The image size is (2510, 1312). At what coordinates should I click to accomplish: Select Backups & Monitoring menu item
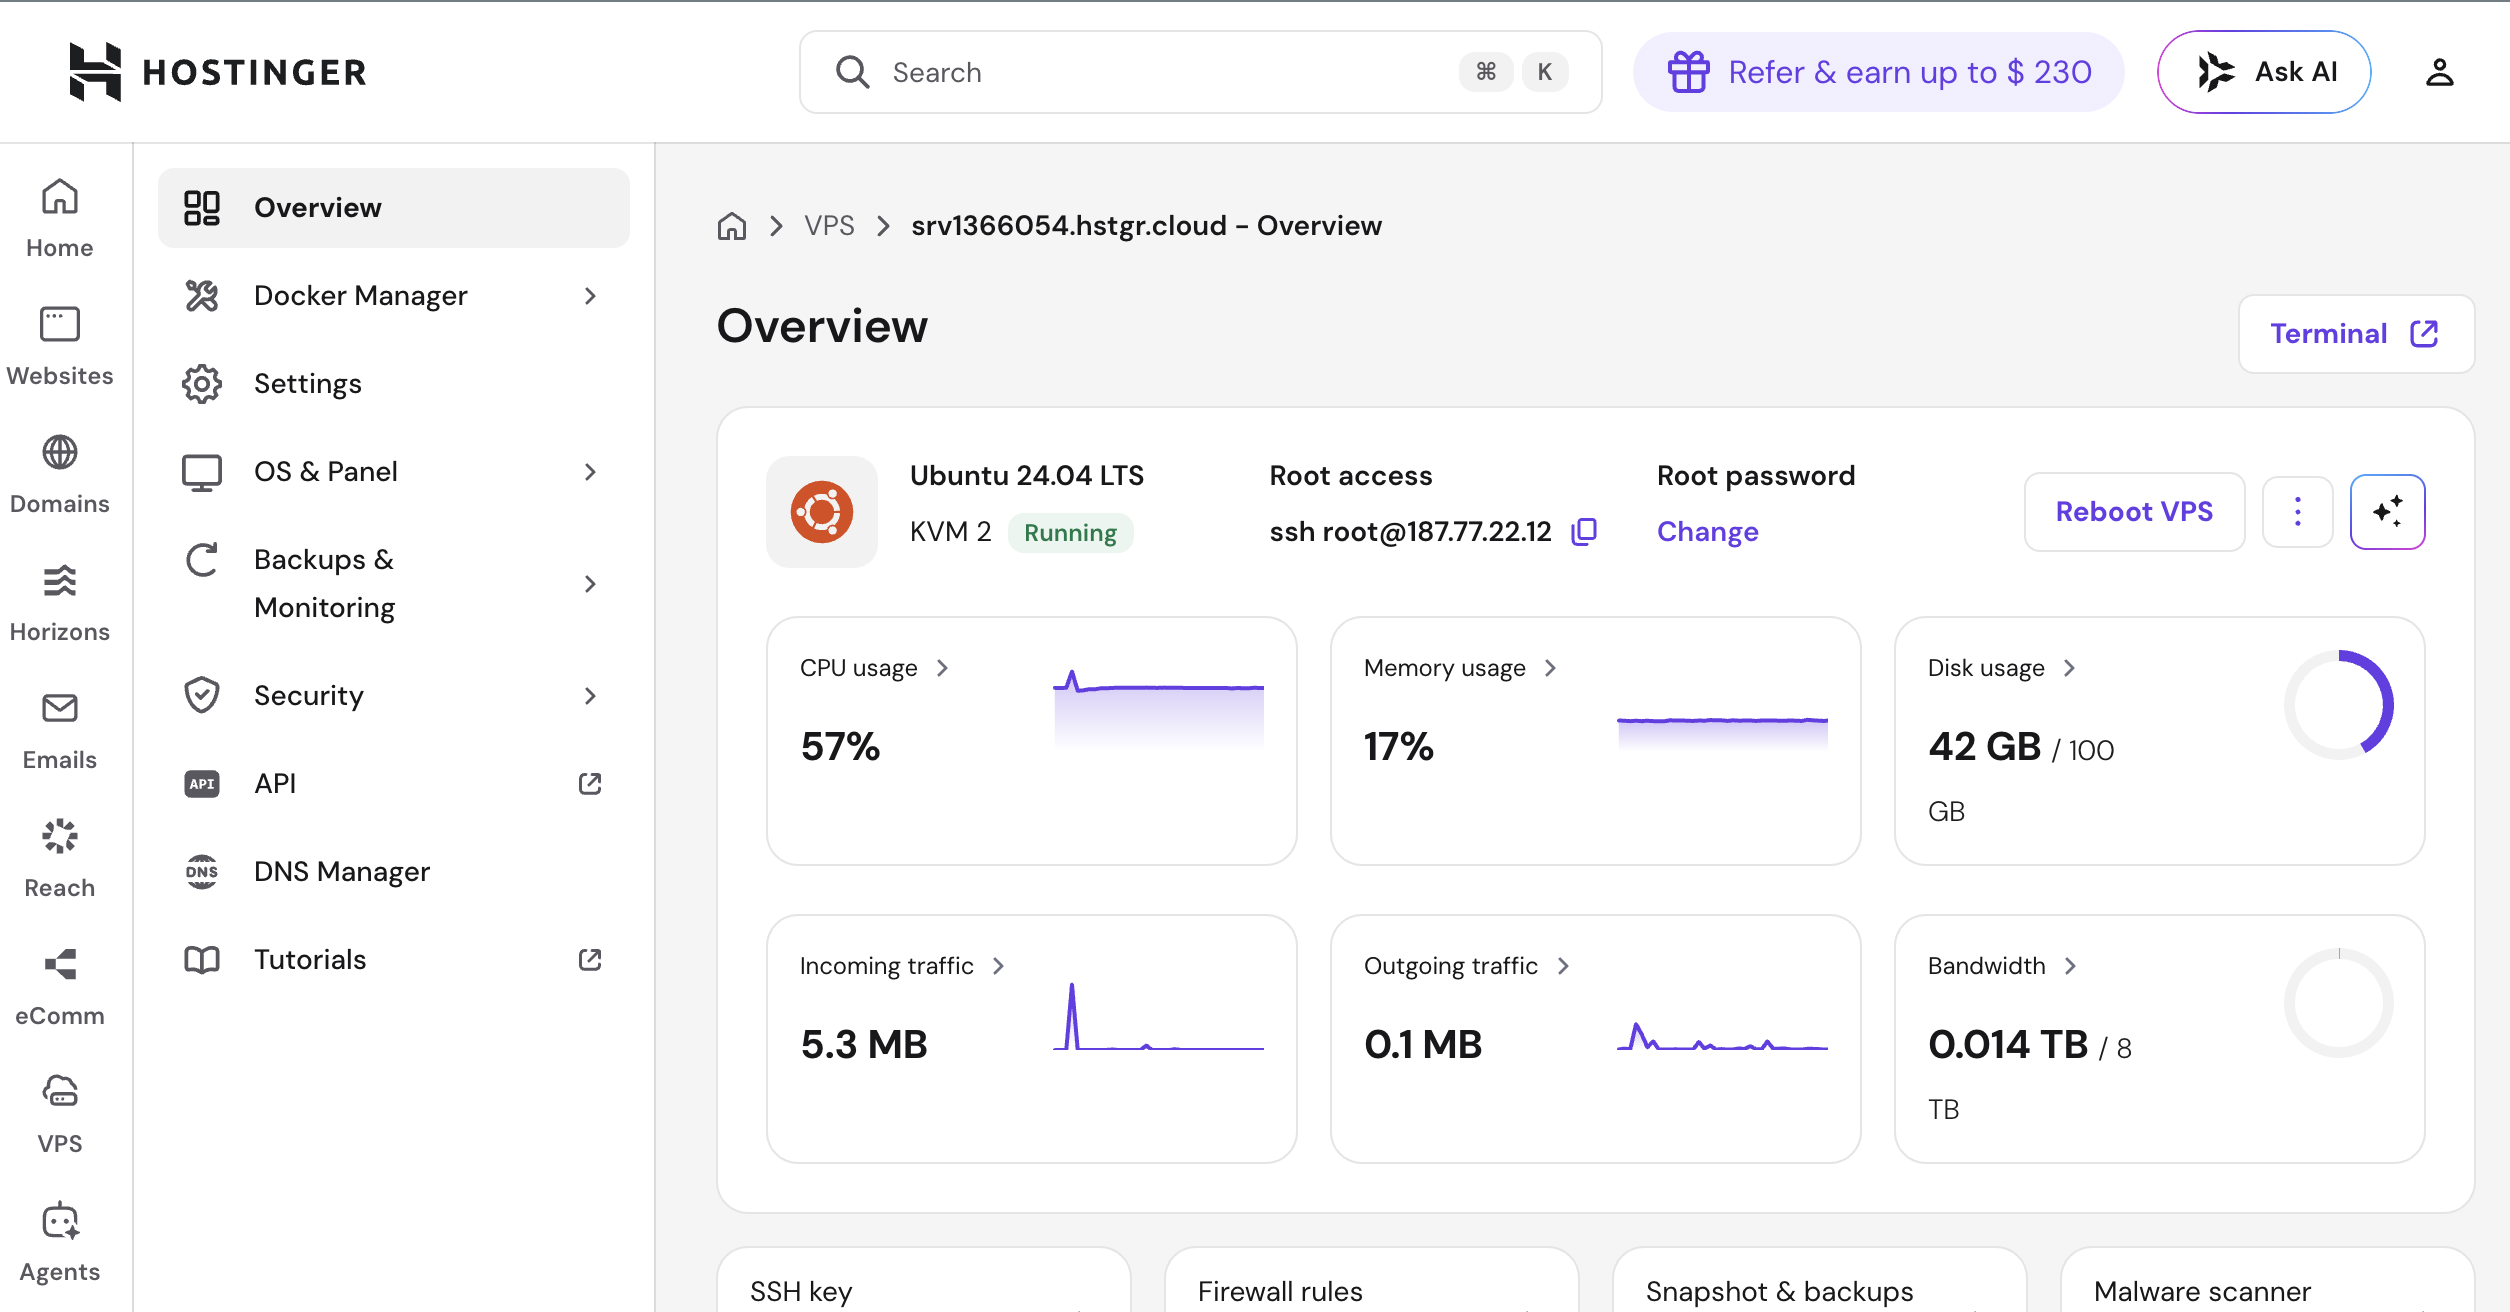click(394, 583)
